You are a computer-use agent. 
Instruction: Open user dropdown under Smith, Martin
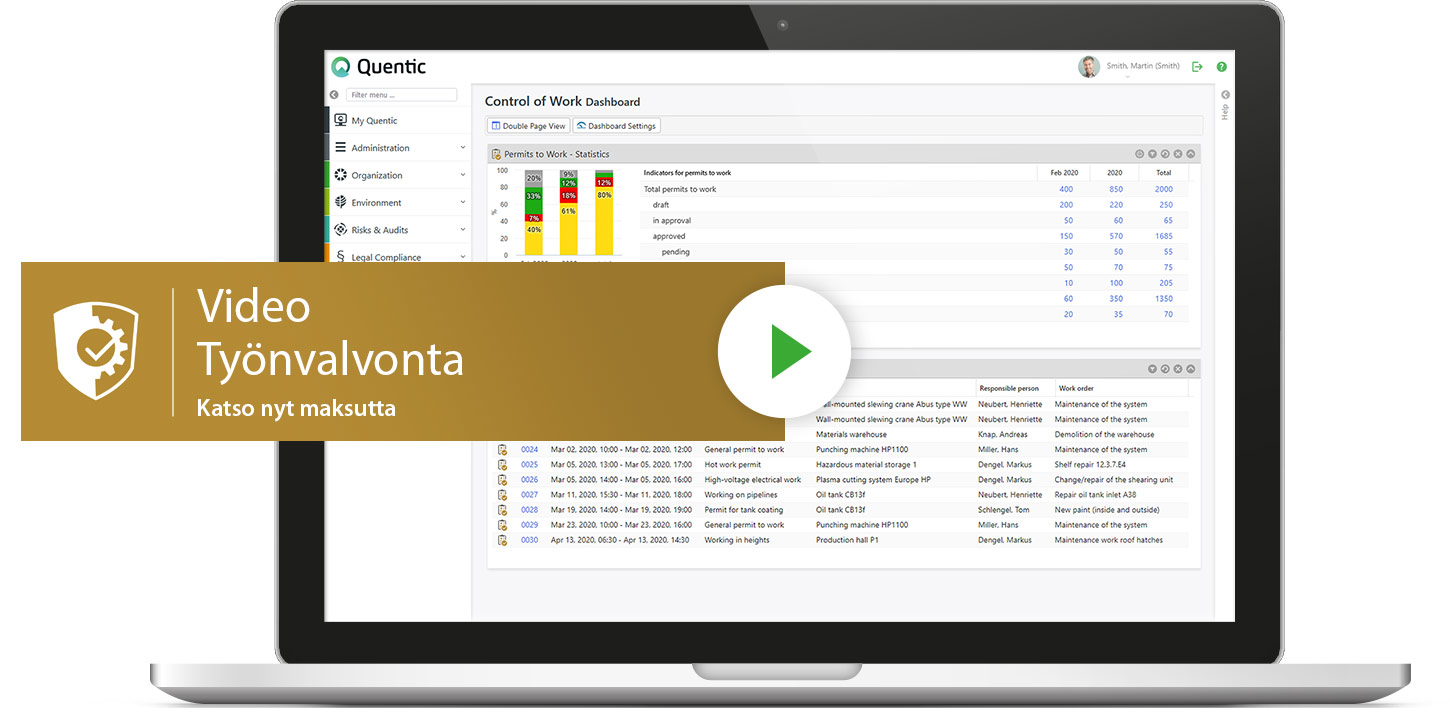(x=1126, y=77)
